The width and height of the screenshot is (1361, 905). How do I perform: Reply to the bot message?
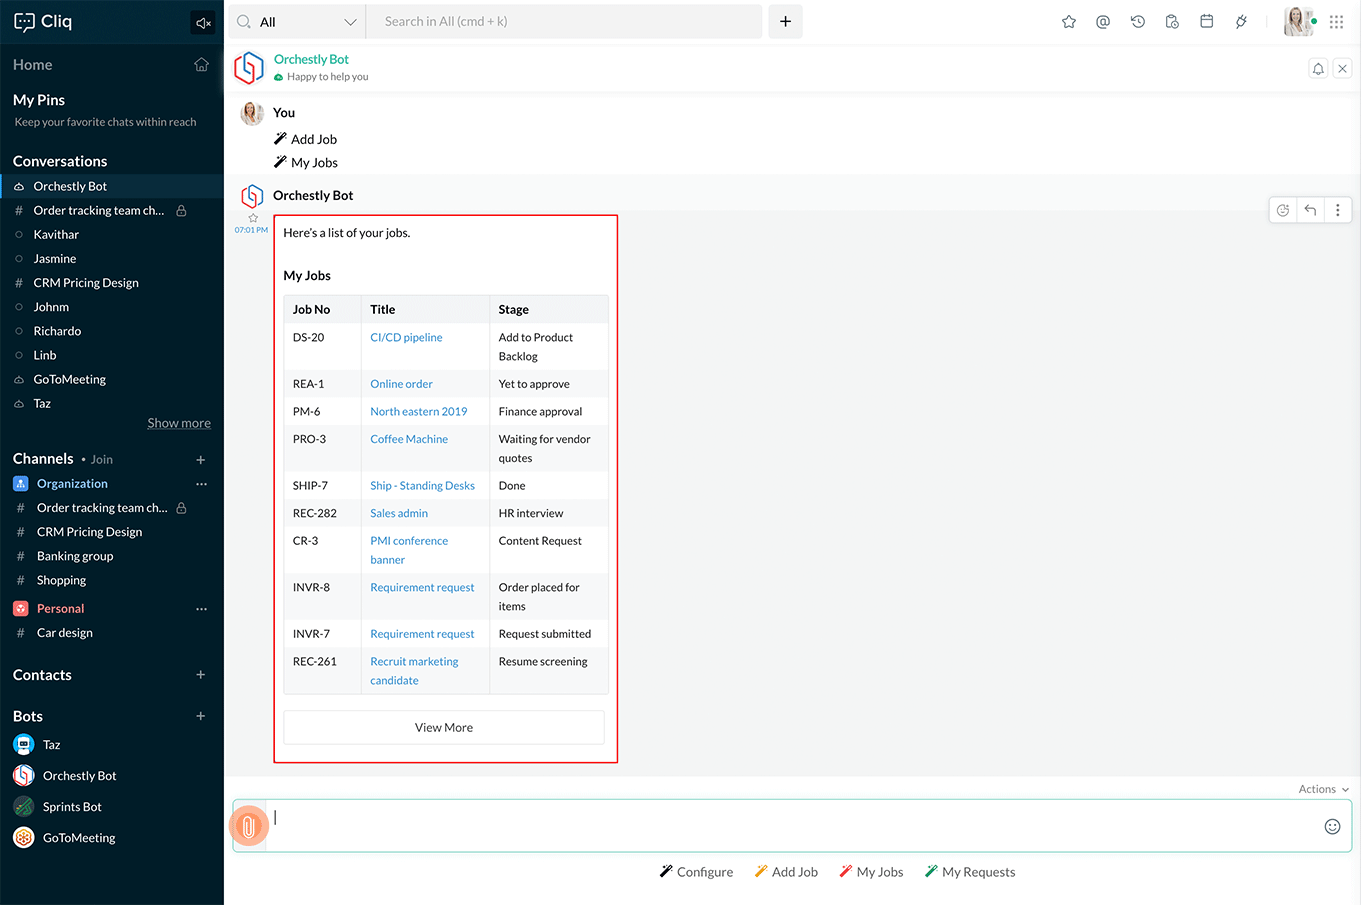tap(1310, 210)
